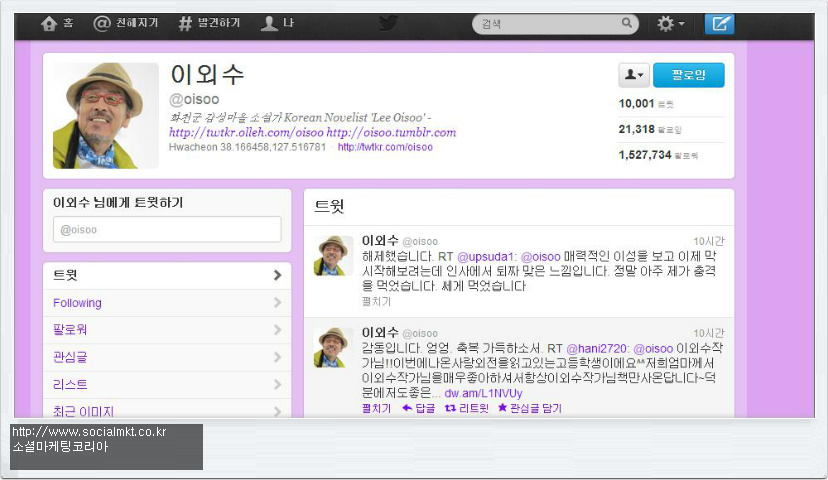
Task: Click the chevron on the 리스트 row
Action: [277, 385]
